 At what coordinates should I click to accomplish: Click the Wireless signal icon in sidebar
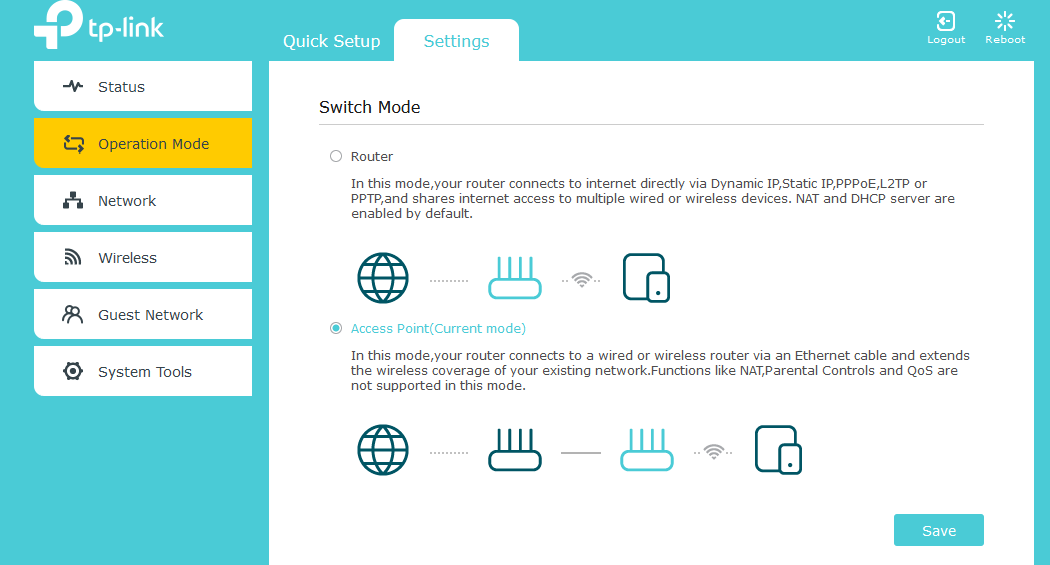point(73,258)
